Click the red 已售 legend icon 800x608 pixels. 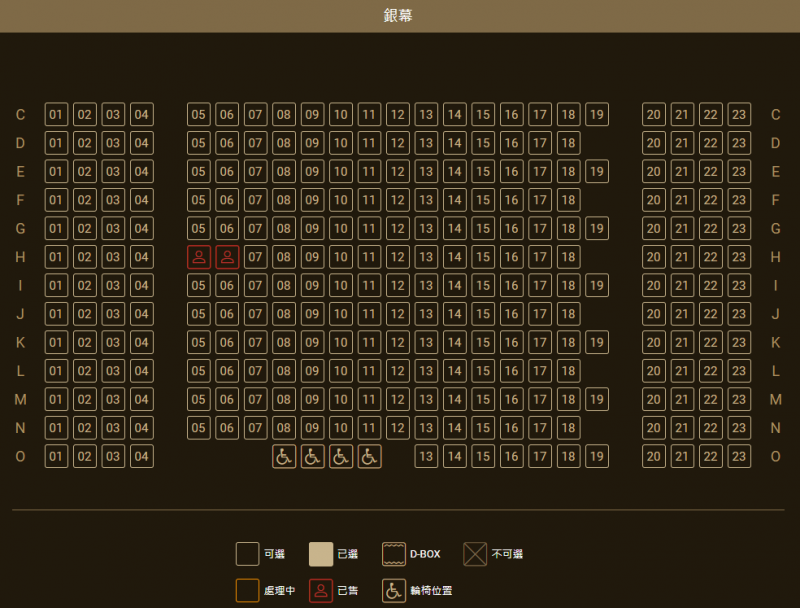[x=321, y=590]
